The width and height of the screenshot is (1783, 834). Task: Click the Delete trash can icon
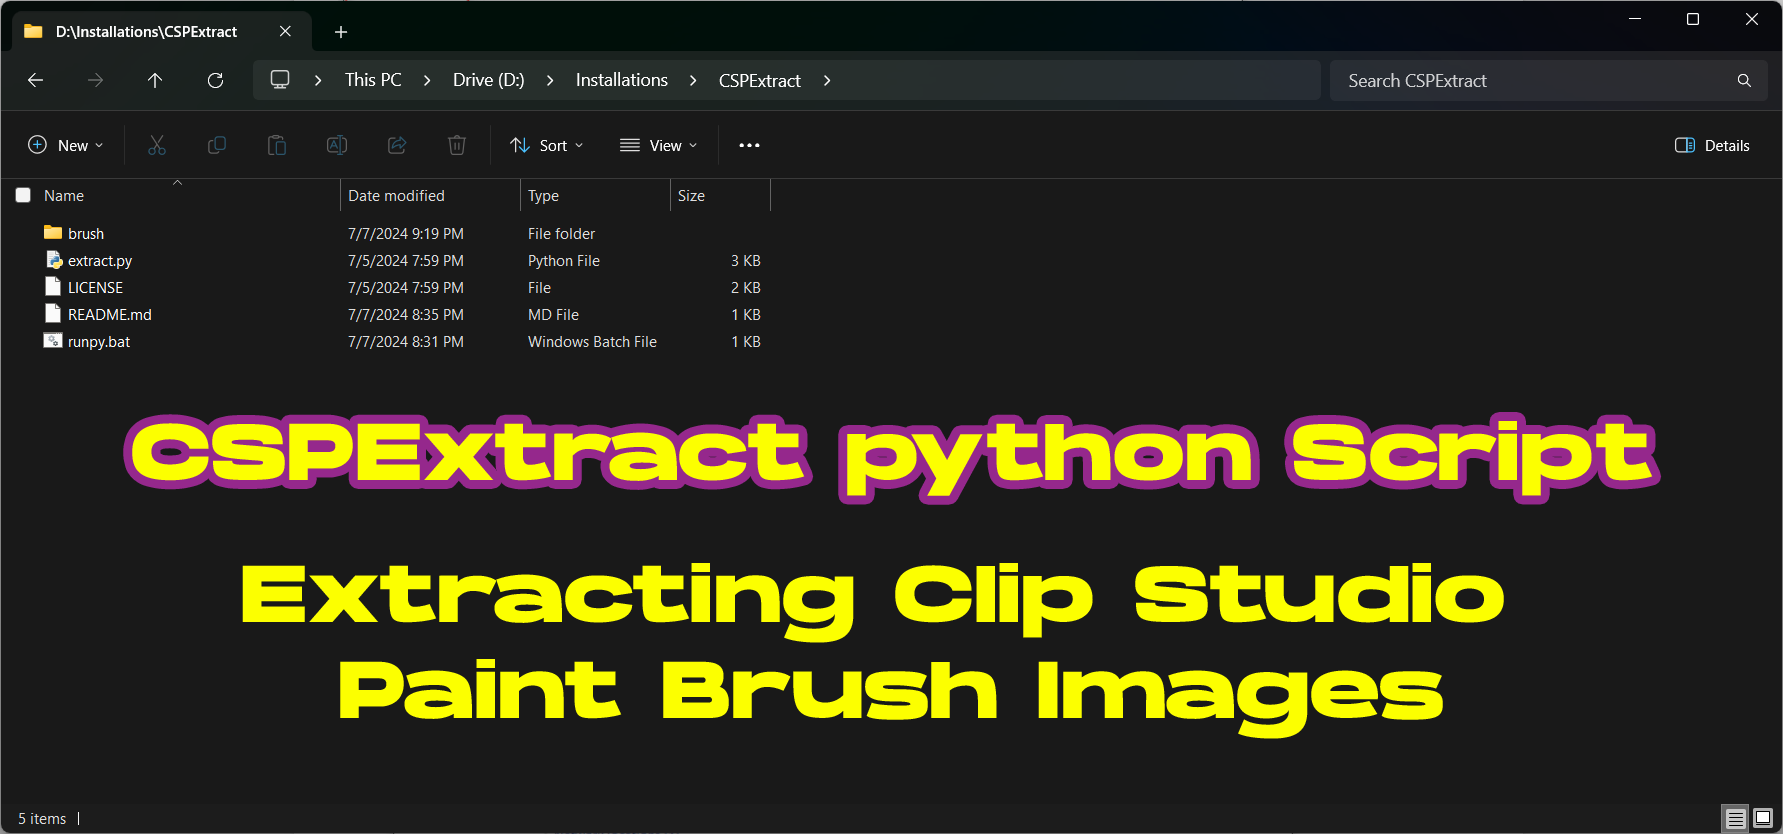[457, 145]
